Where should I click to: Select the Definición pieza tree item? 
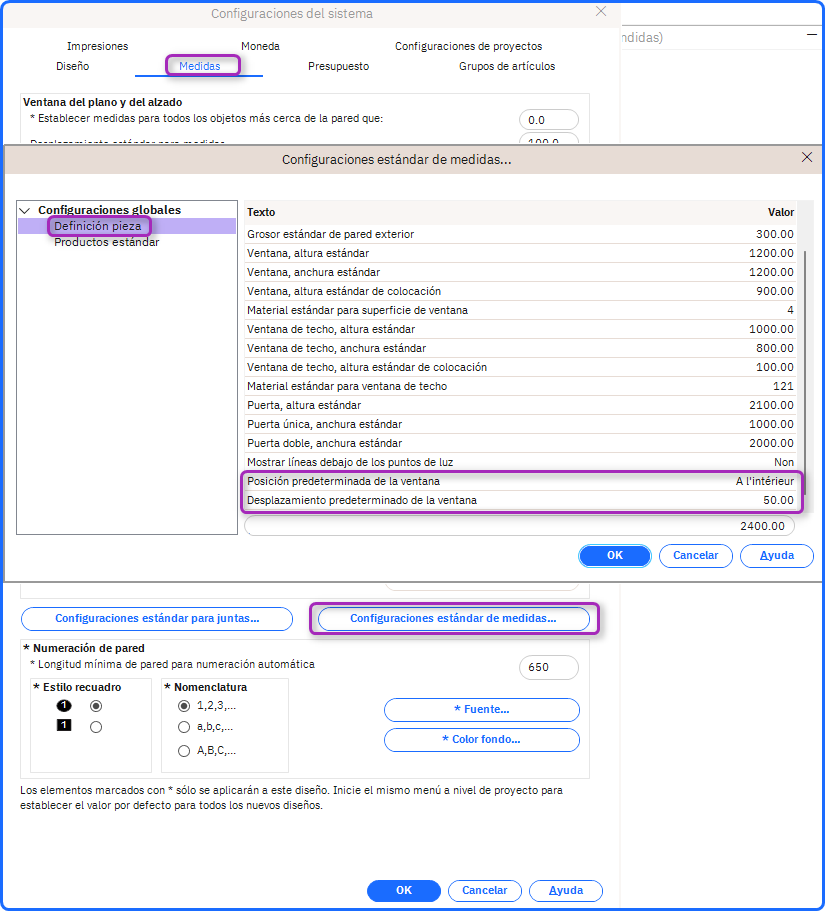pos(98,226)
